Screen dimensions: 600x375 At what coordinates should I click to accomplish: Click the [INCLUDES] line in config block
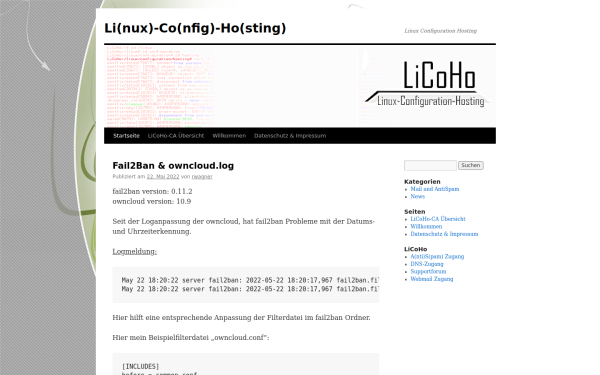(x=140, y=366)
